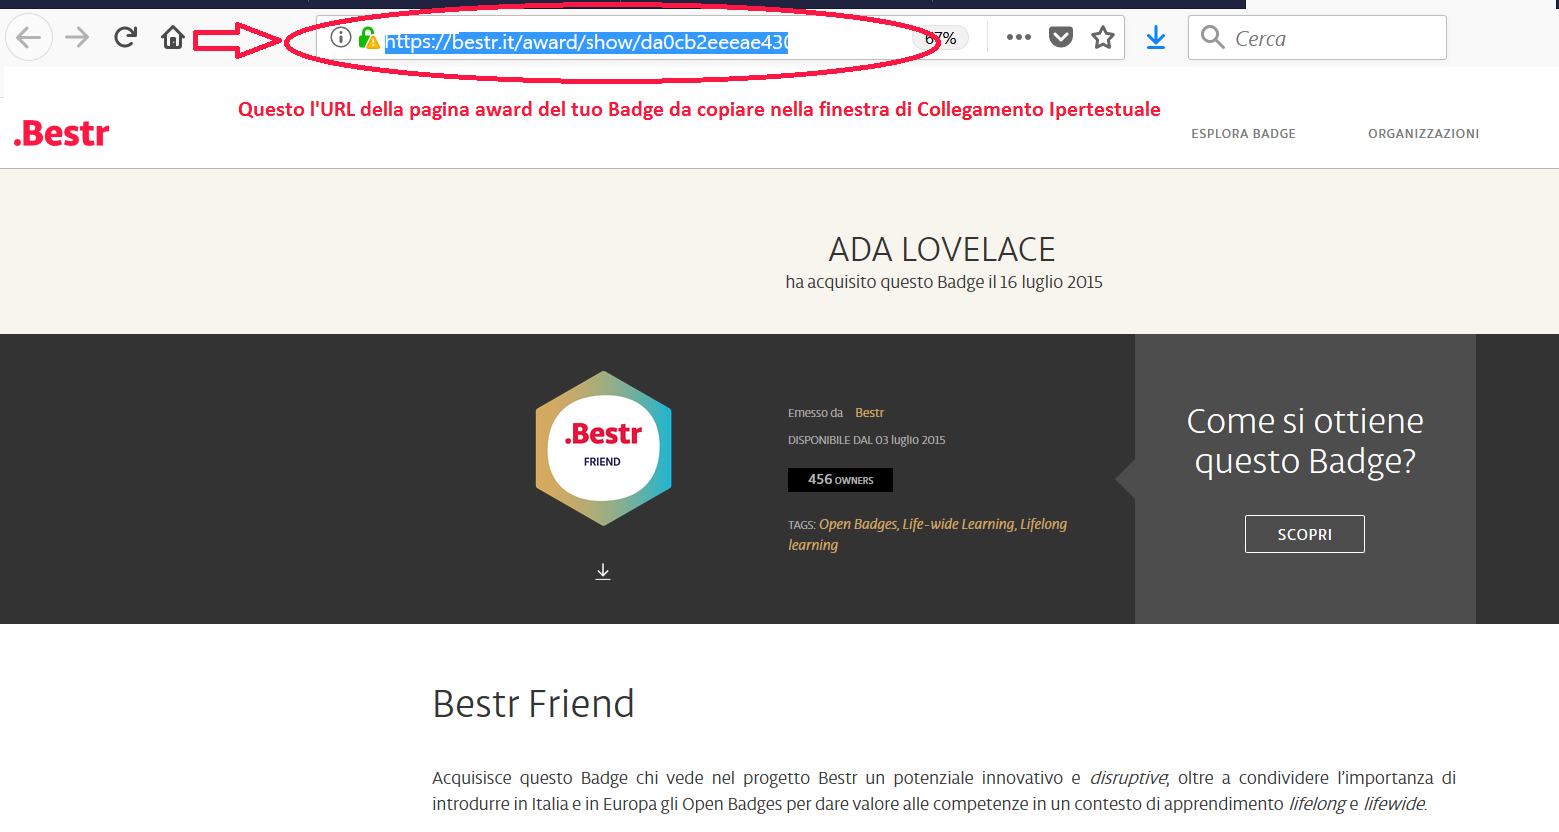Open the ESPLORA BADGE menu item
The height and width of the screenshot is (832, 1559).
pos(1243,133)
